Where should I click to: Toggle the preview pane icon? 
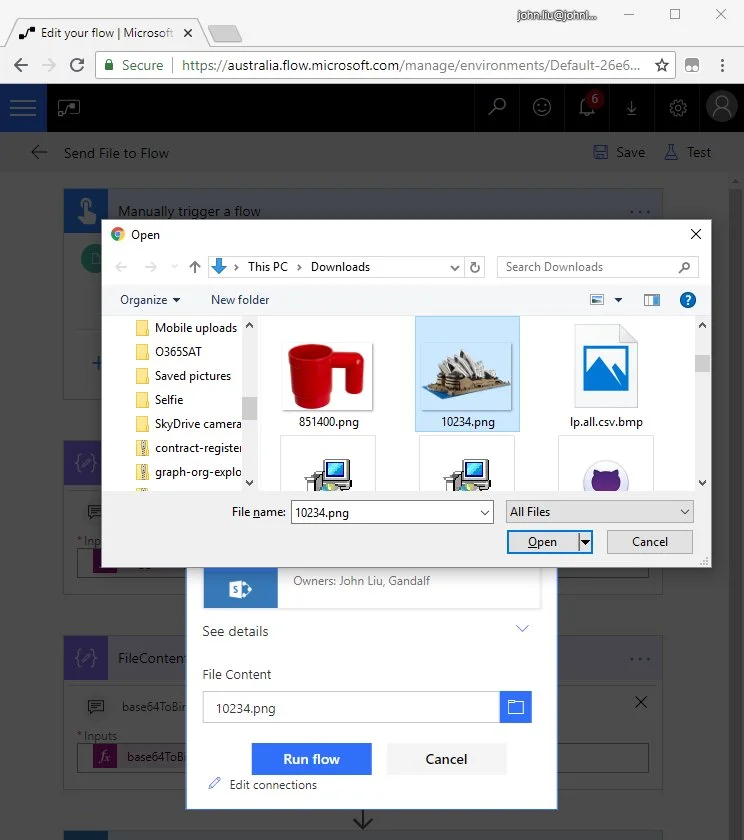[652, 299]
